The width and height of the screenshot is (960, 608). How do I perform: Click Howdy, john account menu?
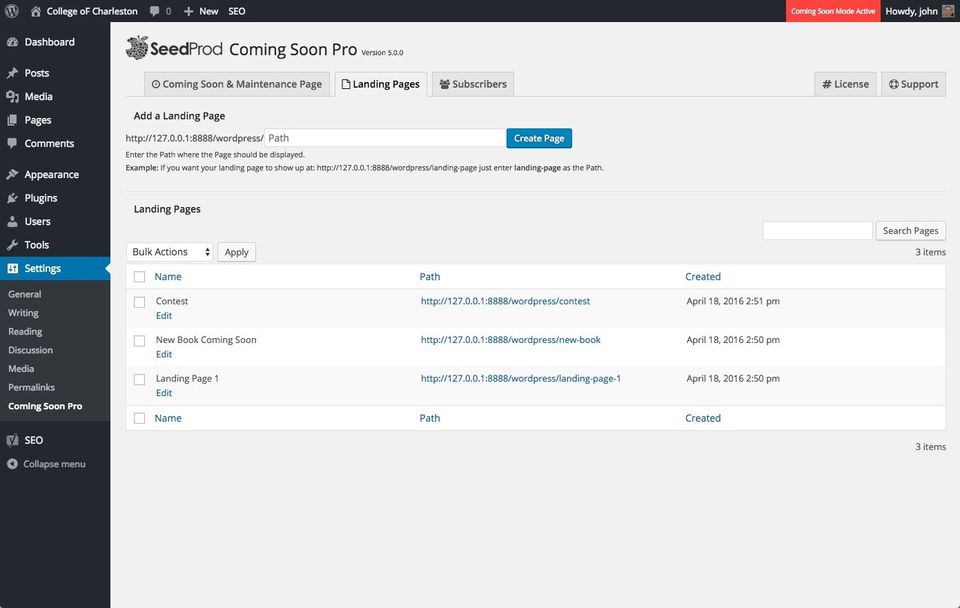tap(920, 11)
